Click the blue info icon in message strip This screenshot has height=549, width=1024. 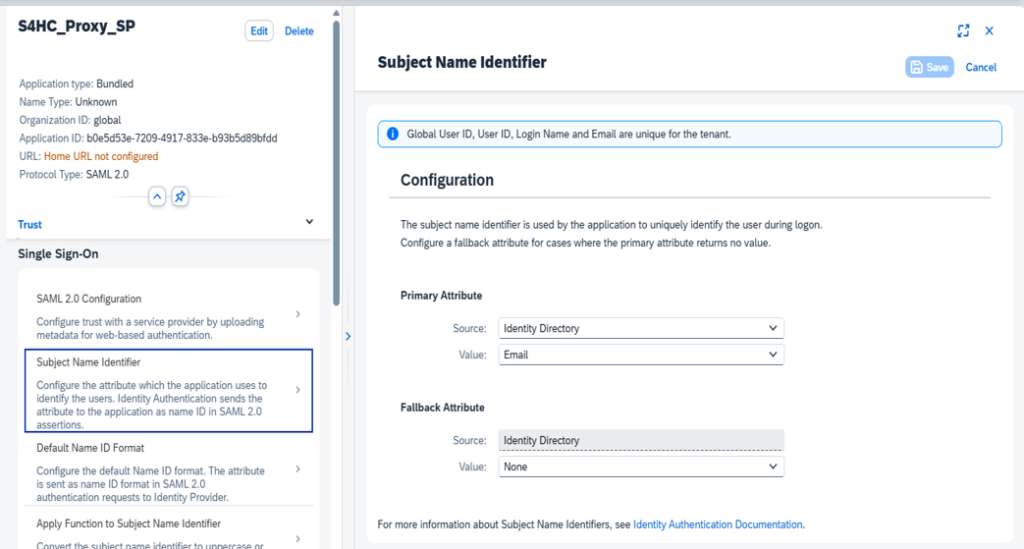392,134
